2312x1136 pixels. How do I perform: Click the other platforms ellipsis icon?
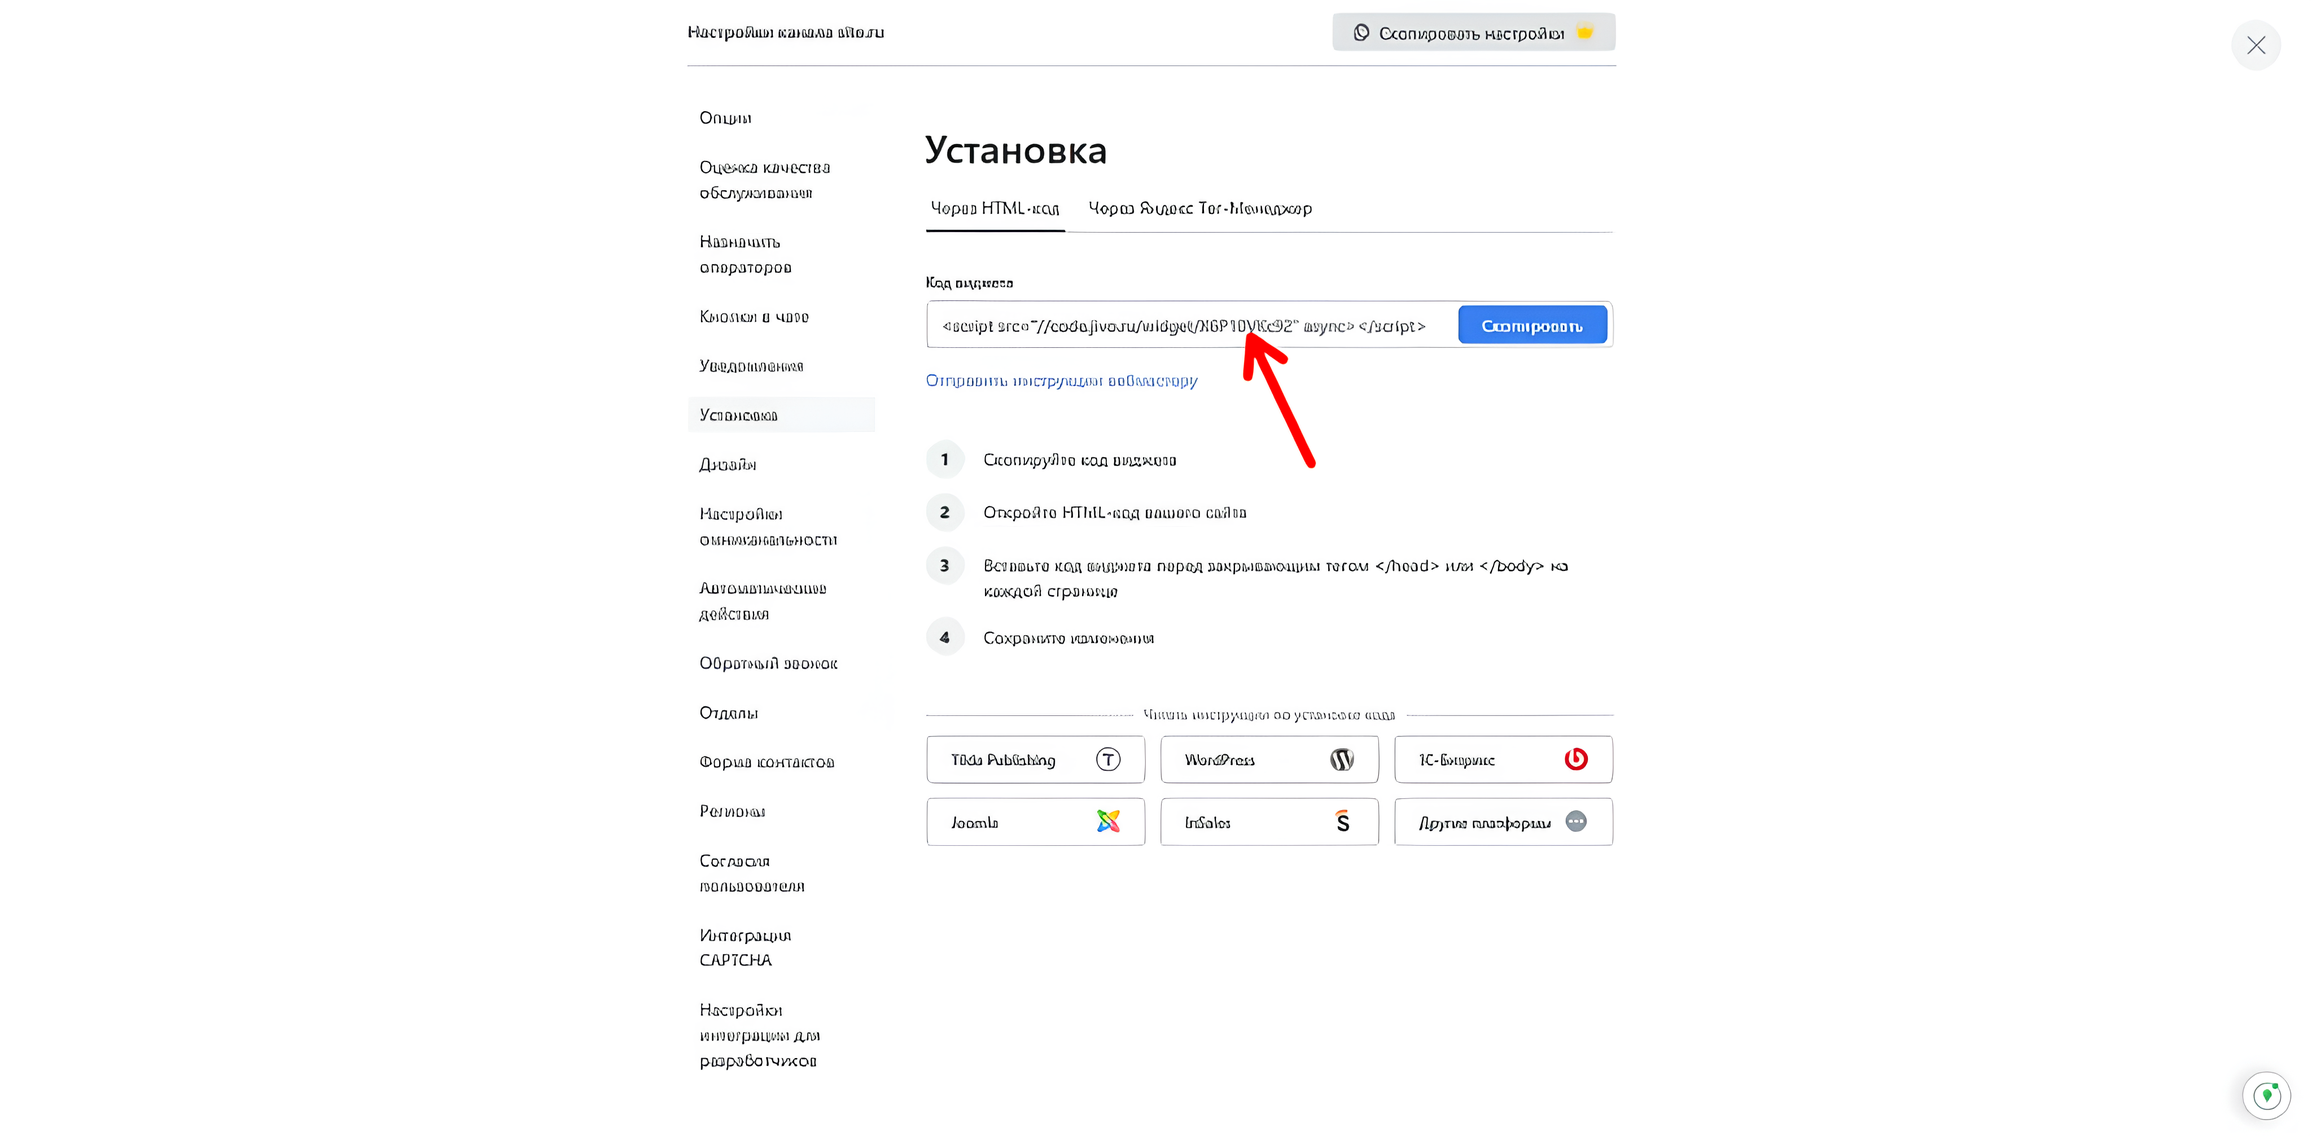(x=1576, y=822)
